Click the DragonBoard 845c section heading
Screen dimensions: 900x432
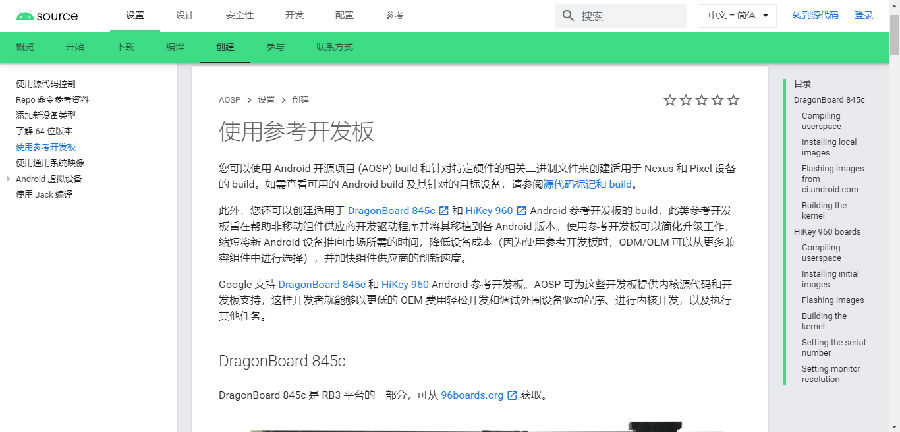click(282, 361)
